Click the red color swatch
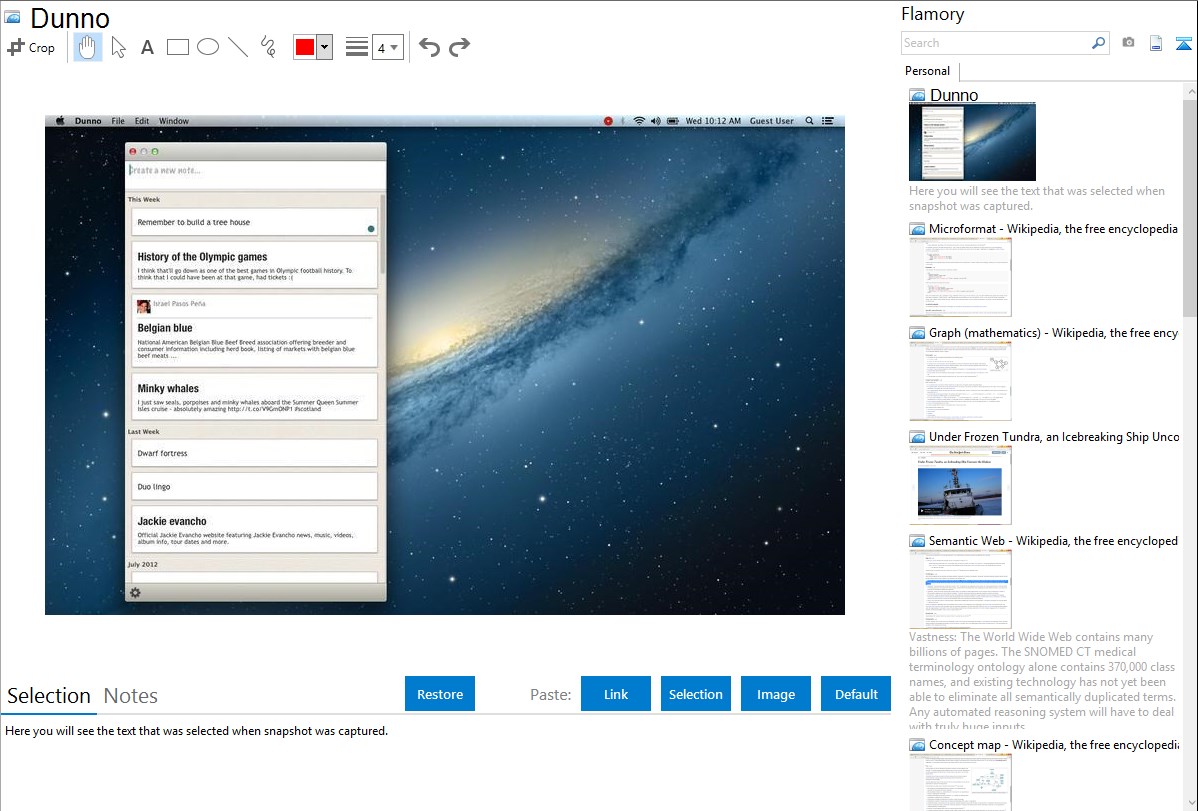 click(305, 47)
